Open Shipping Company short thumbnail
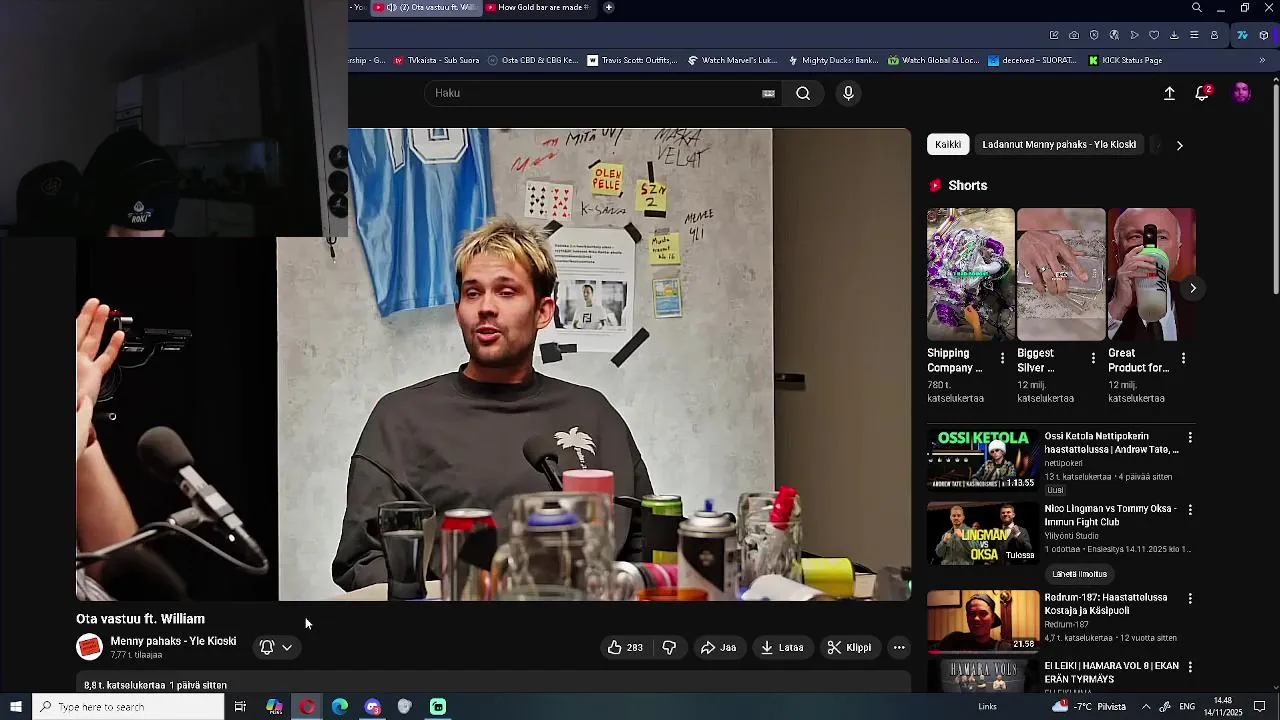This screenshot has width=1280, height=720. coord(970,275)
